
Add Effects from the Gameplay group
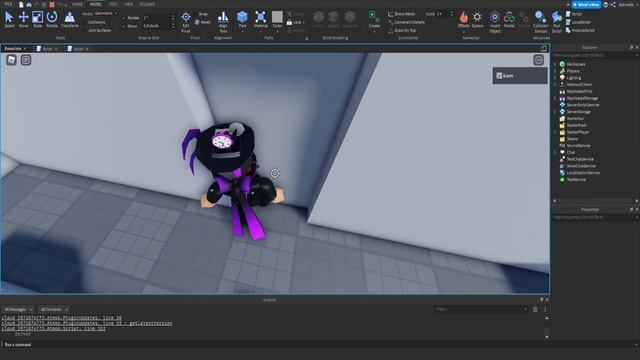464,19
